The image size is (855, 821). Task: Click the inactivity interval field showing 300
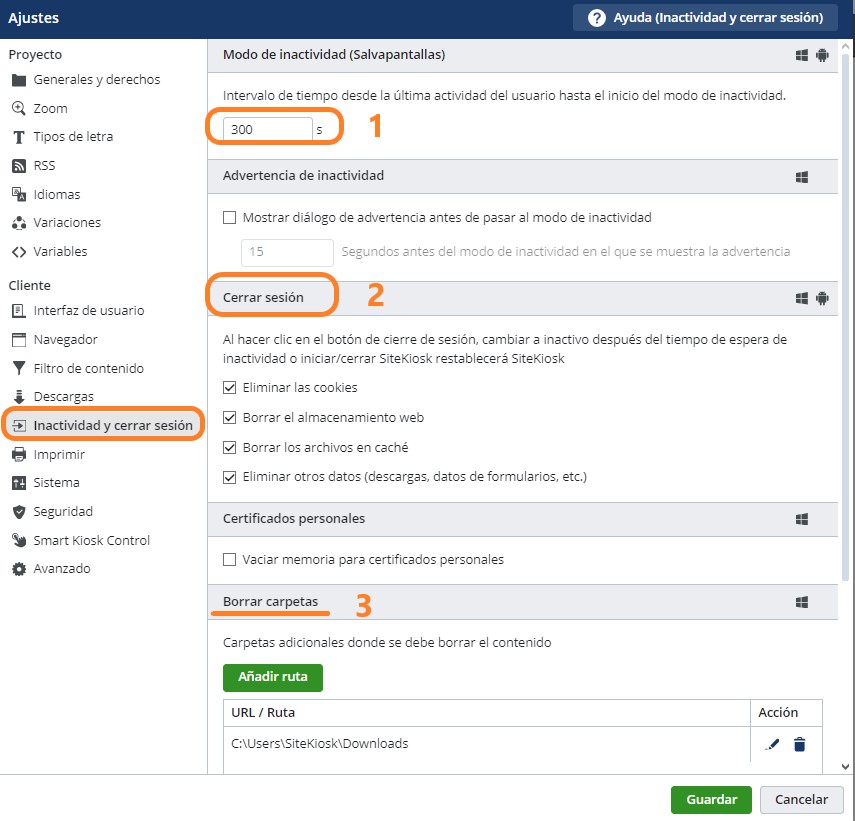pos(267,128)
